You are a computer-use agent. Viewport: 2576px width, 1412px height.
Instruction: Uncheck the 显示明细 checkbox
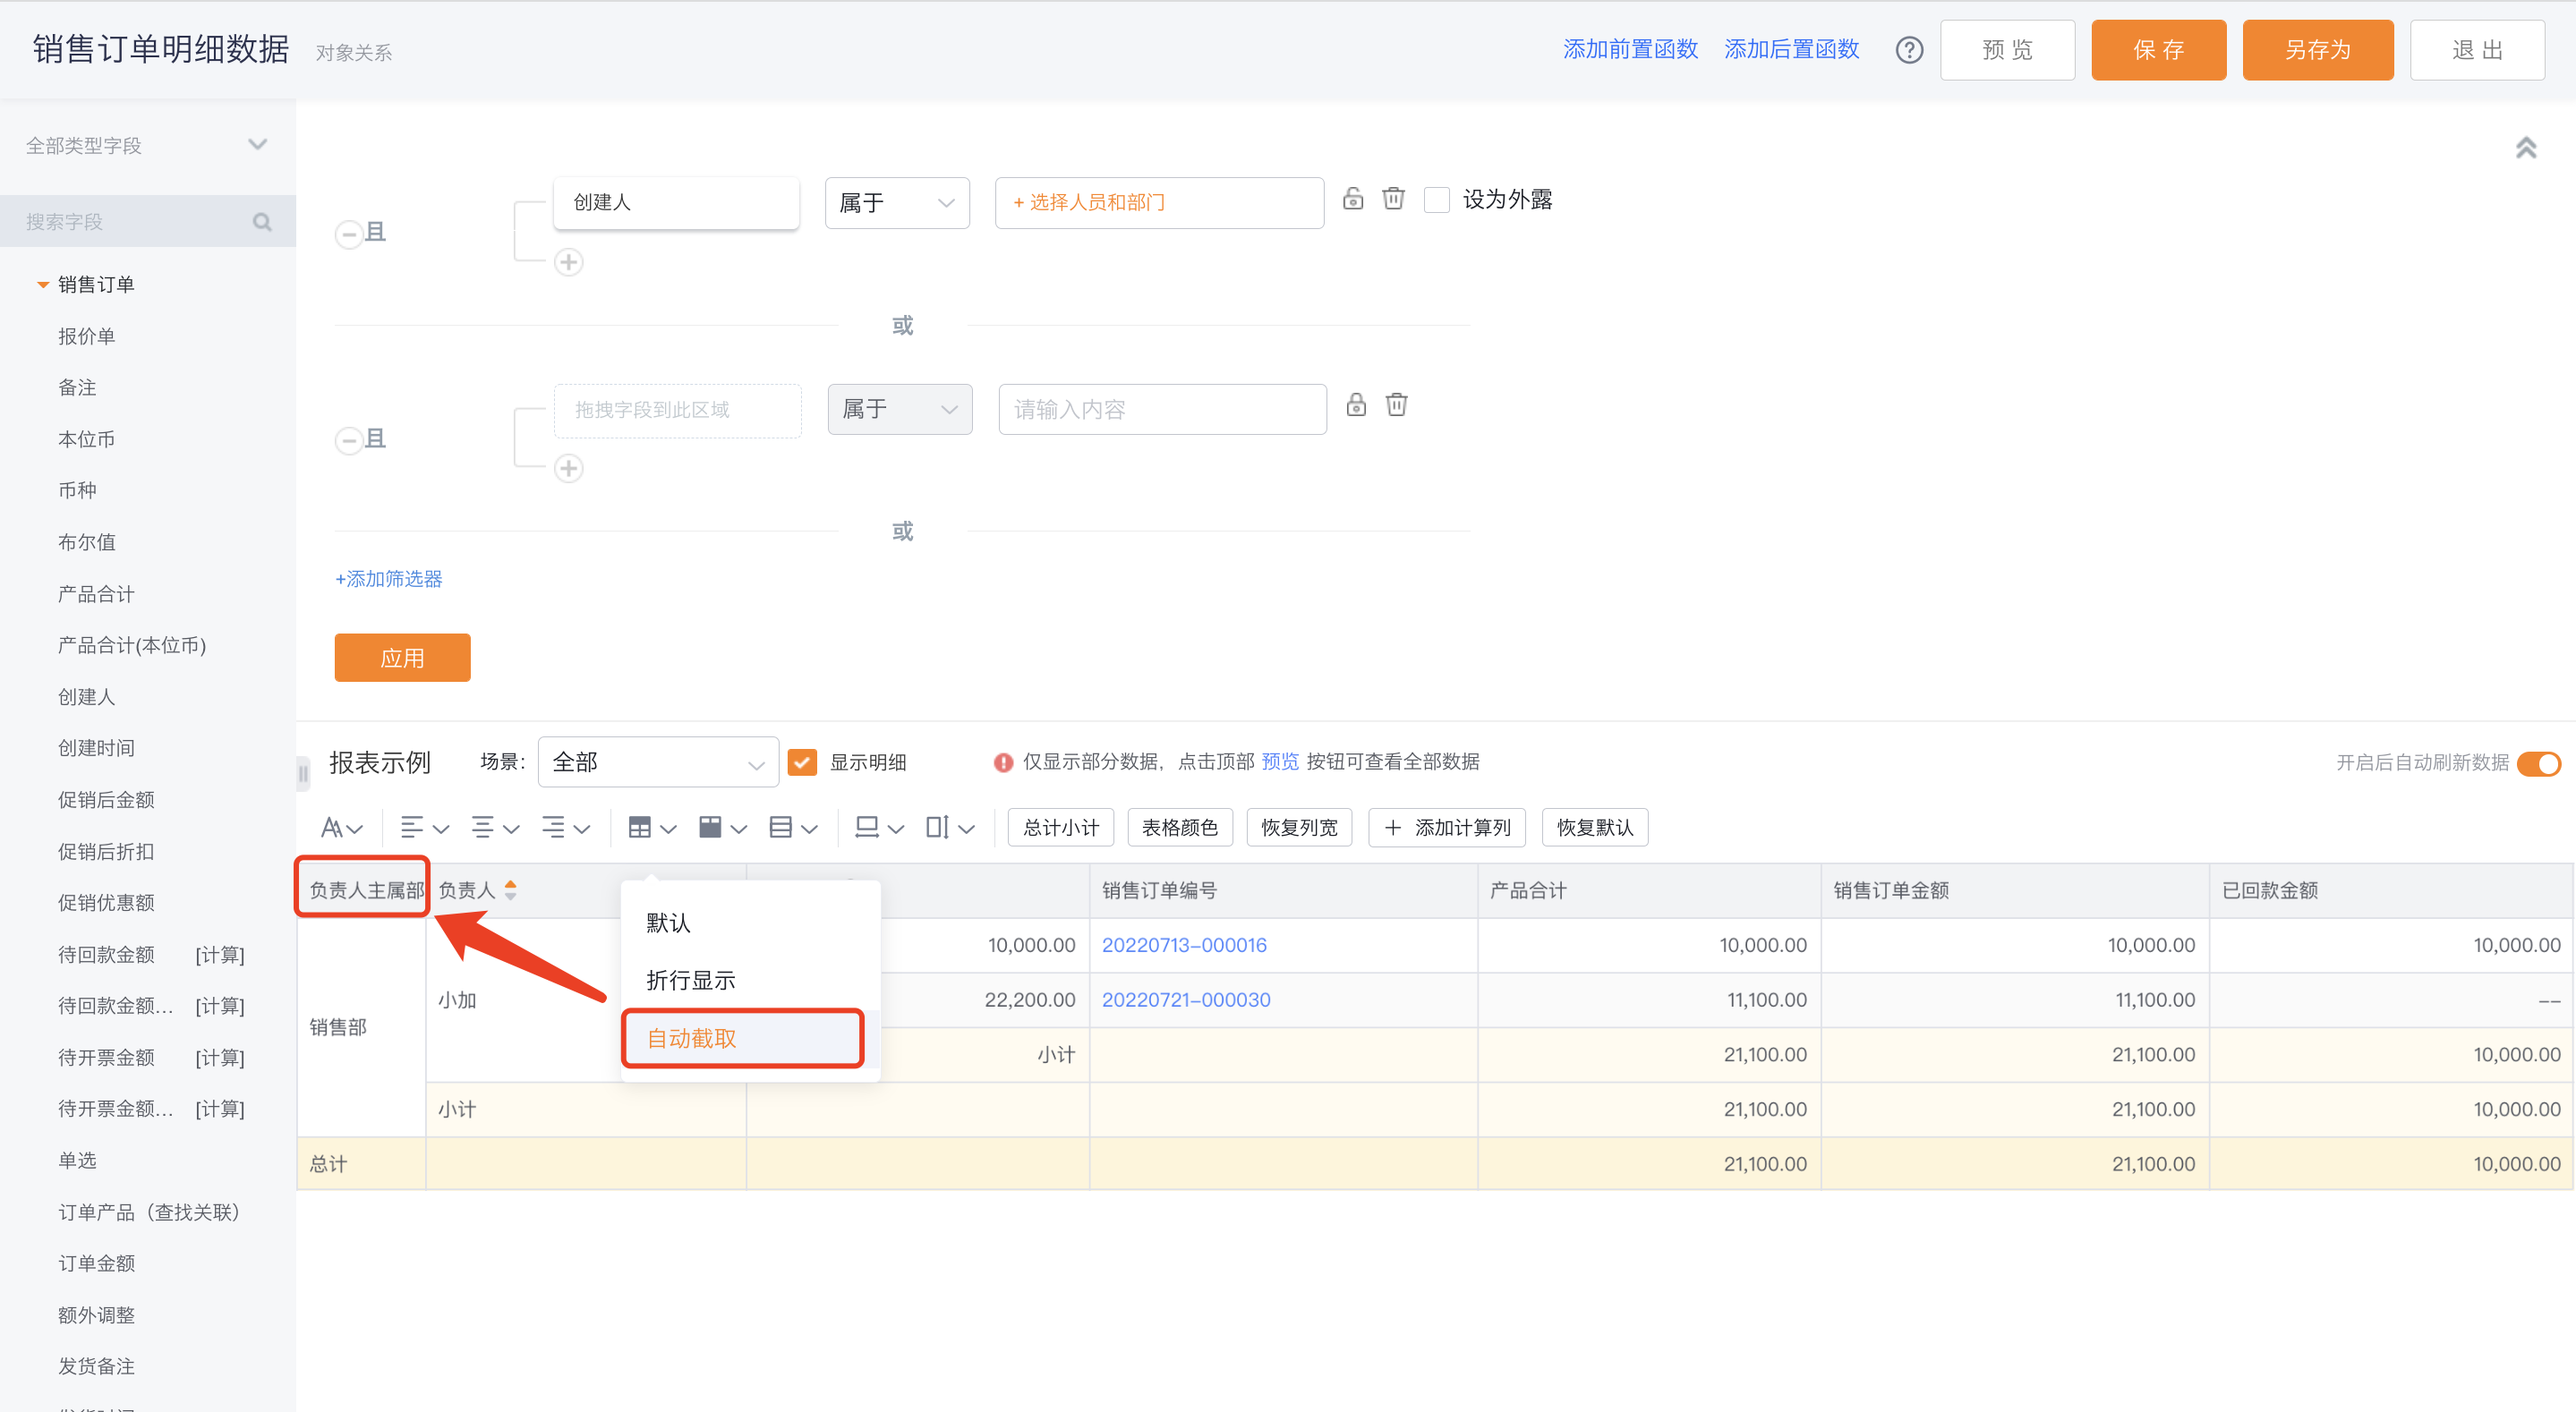point(802,763)
